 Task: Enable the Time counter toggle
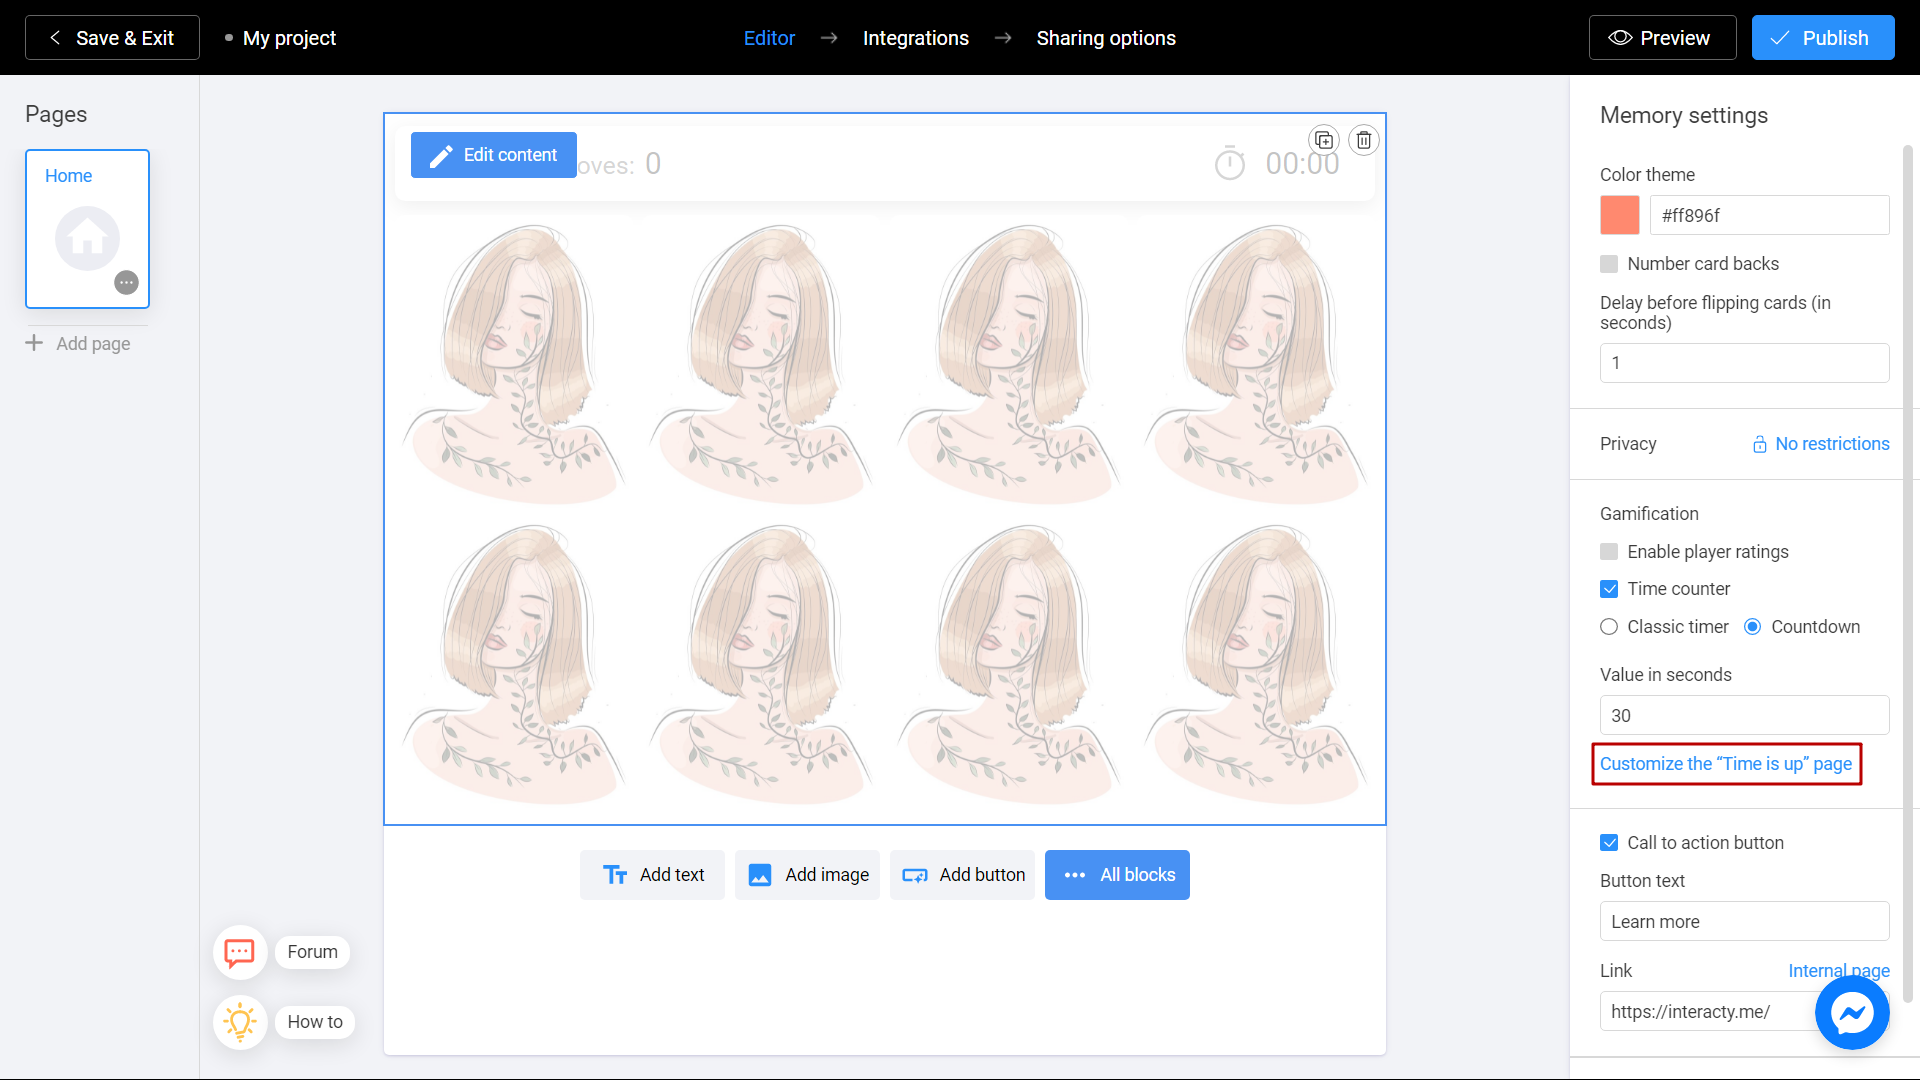1609,588
